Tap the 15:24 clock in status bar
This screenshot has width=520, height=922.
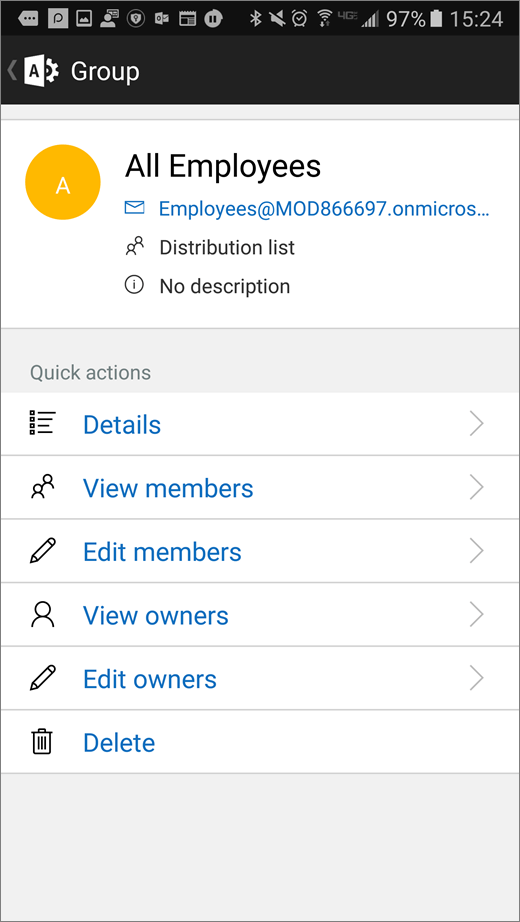(476, 19)
